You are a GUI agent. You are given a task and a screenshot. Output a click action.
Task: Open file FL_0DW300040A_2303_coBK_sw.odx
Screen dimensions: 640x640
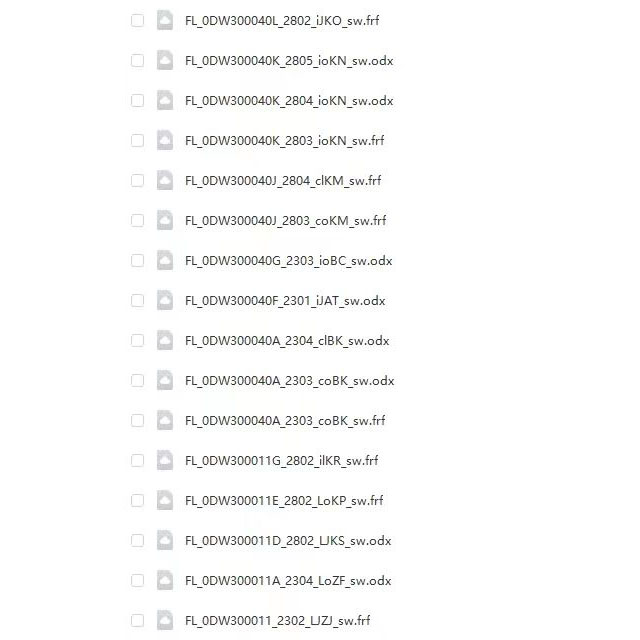(x=290, y=381)
